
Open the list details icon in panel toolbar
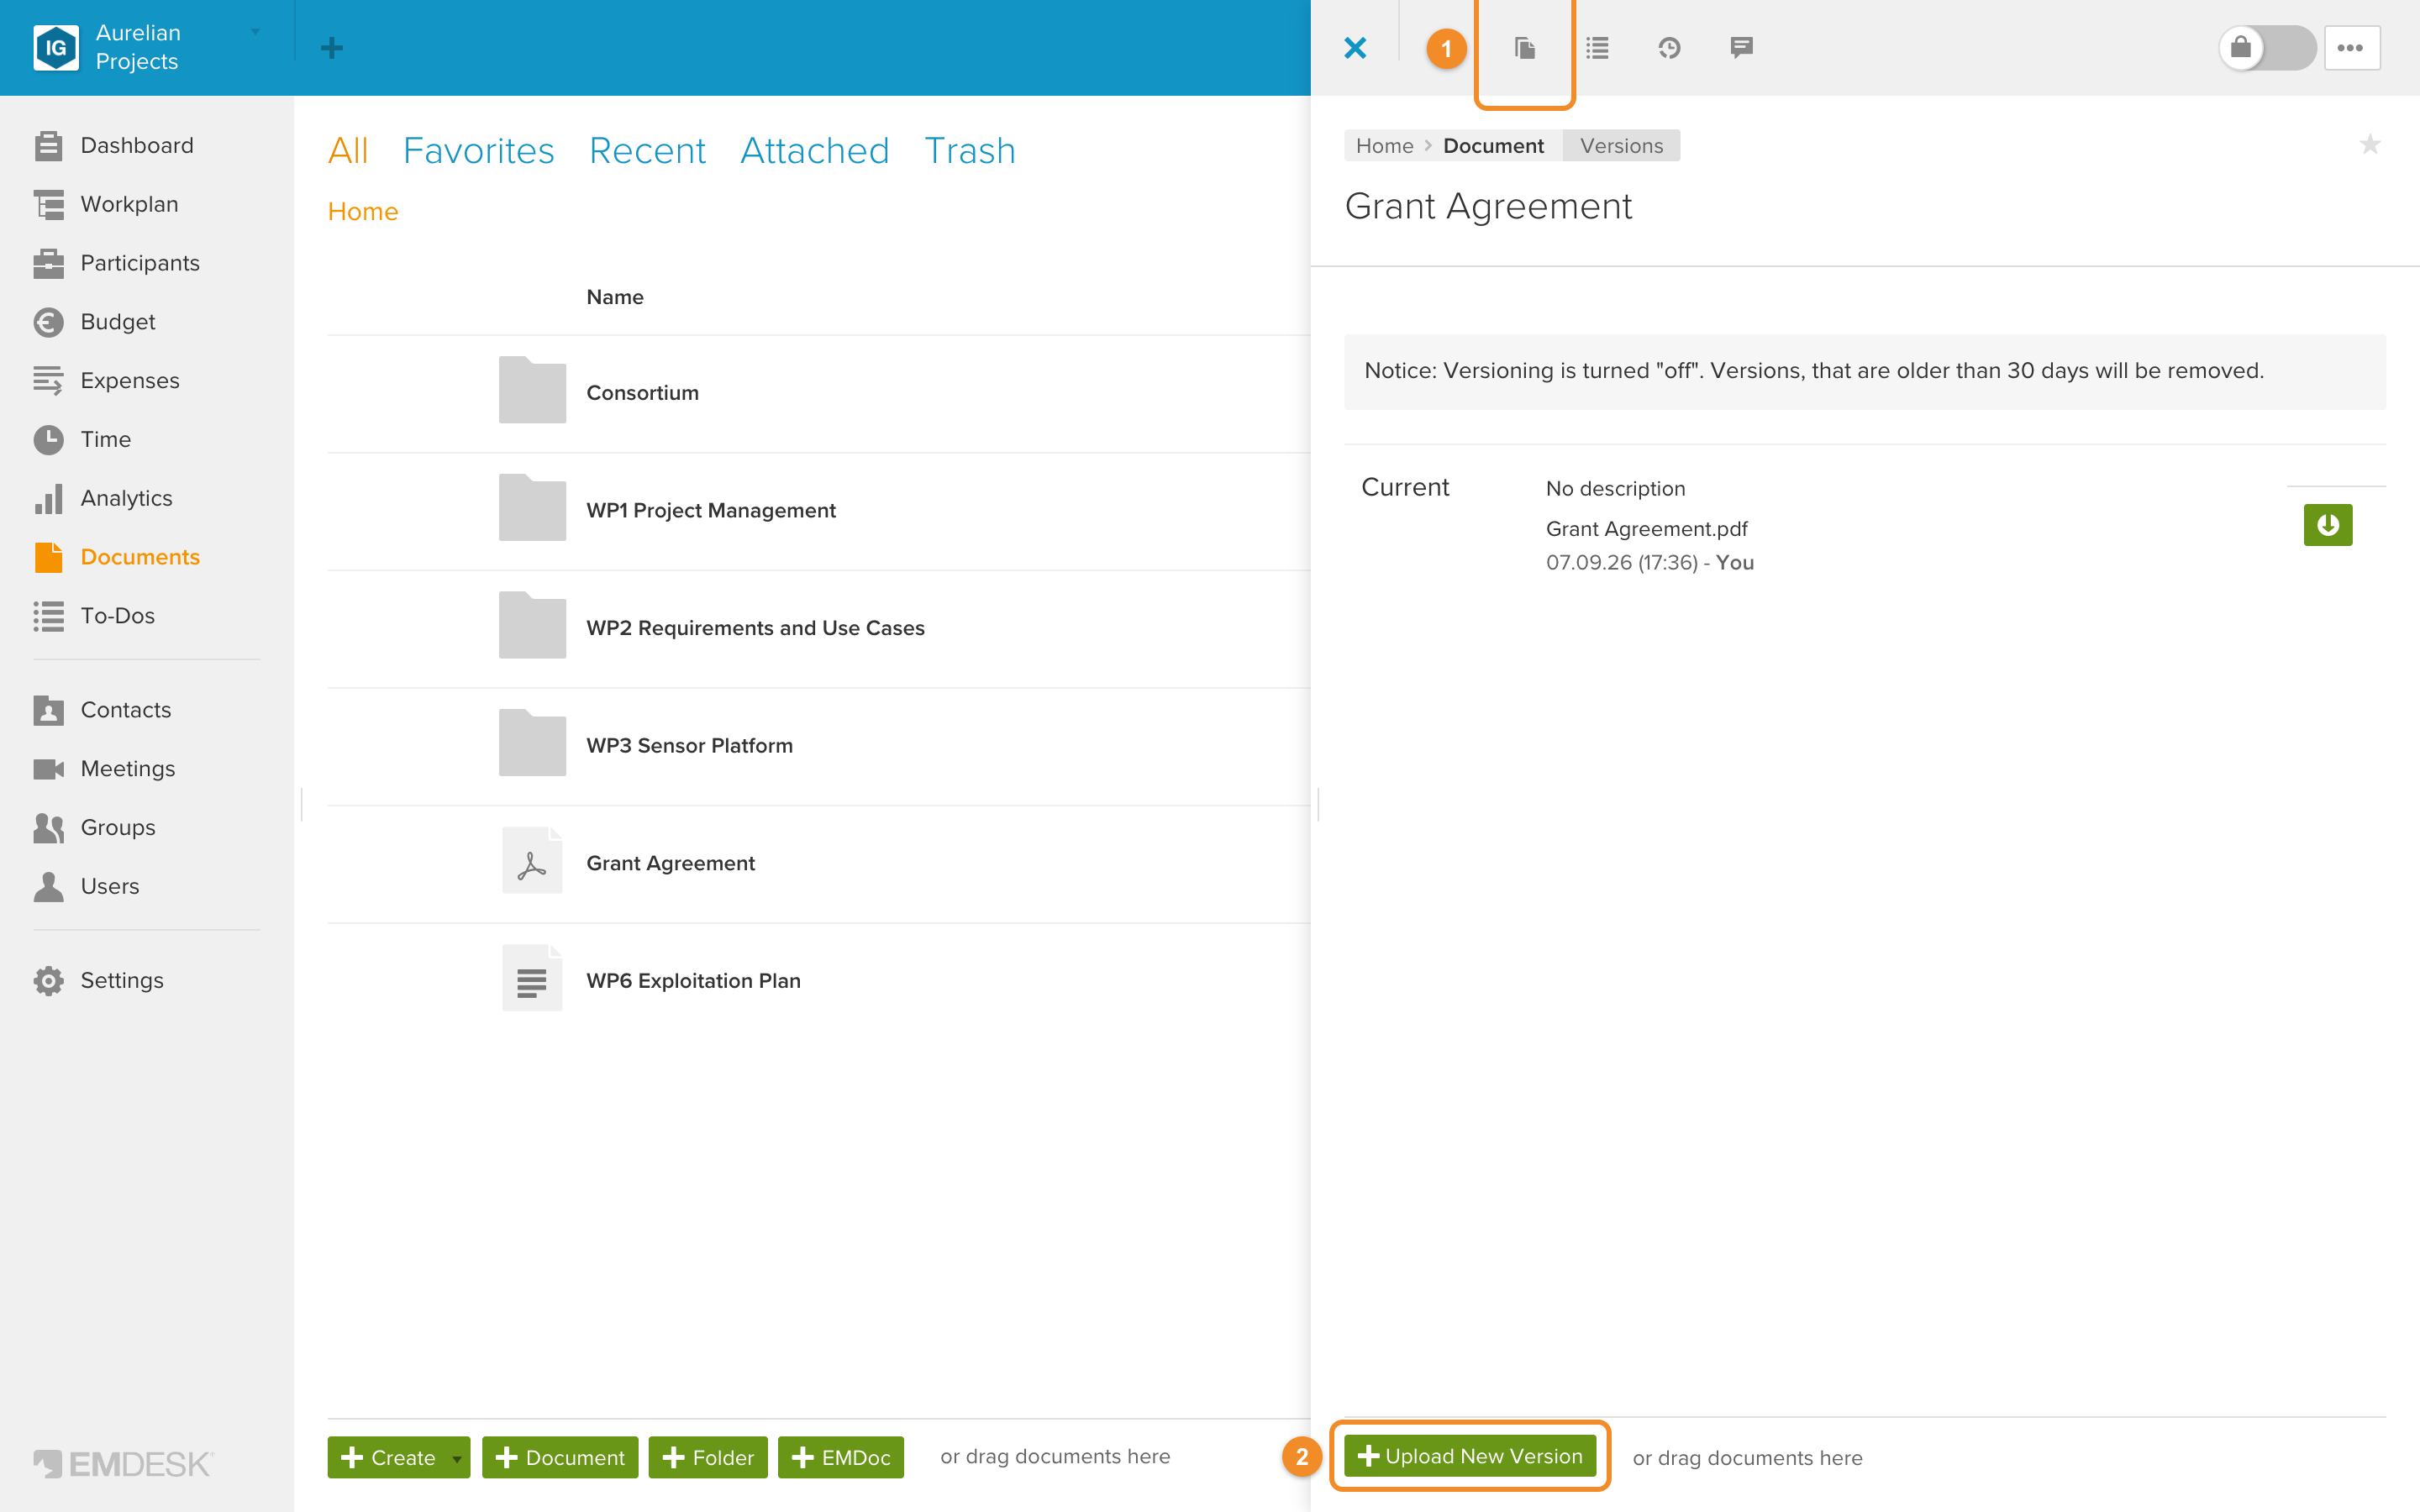(1597, 47)
